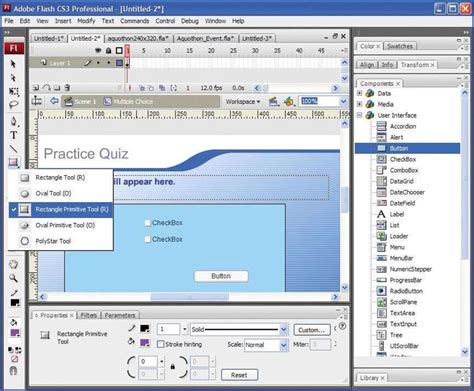Image resolution: width=474 pixels, height=391 pixels.
Task: Select the Line tool
Action: pos(14,149)
